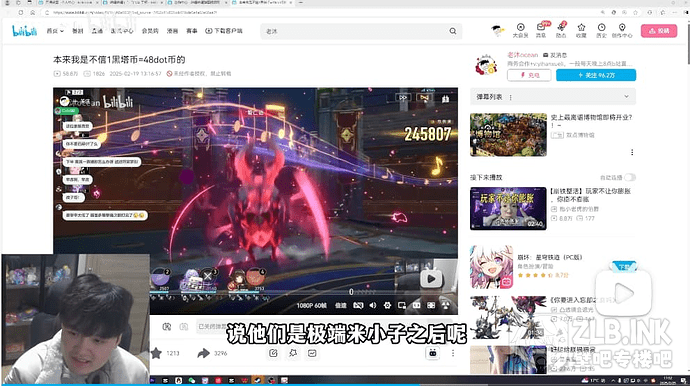Open 大会员 membership icon
This screenshot has height=386, width=690.
(x=521, y=30)
